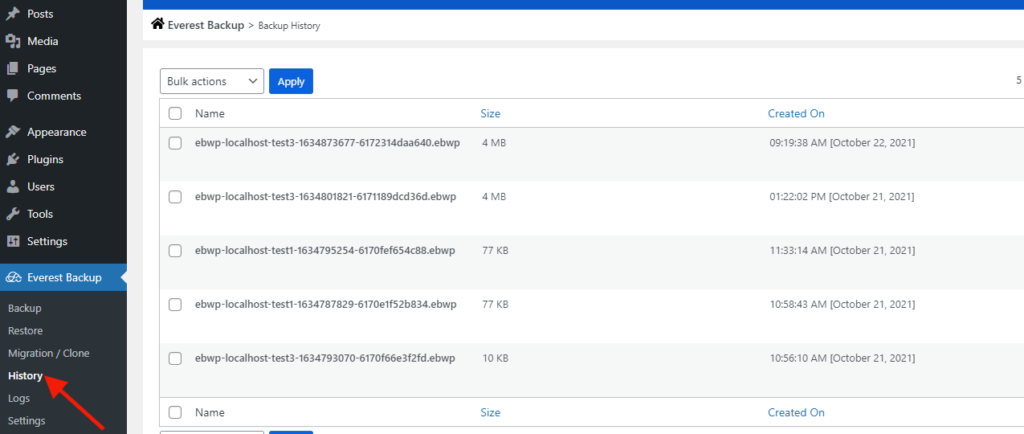Open the Plugins plug icon
Image resolution: width=1024 pixels, height=434 pixels.
pyautogui.click(x=12, y=159)
